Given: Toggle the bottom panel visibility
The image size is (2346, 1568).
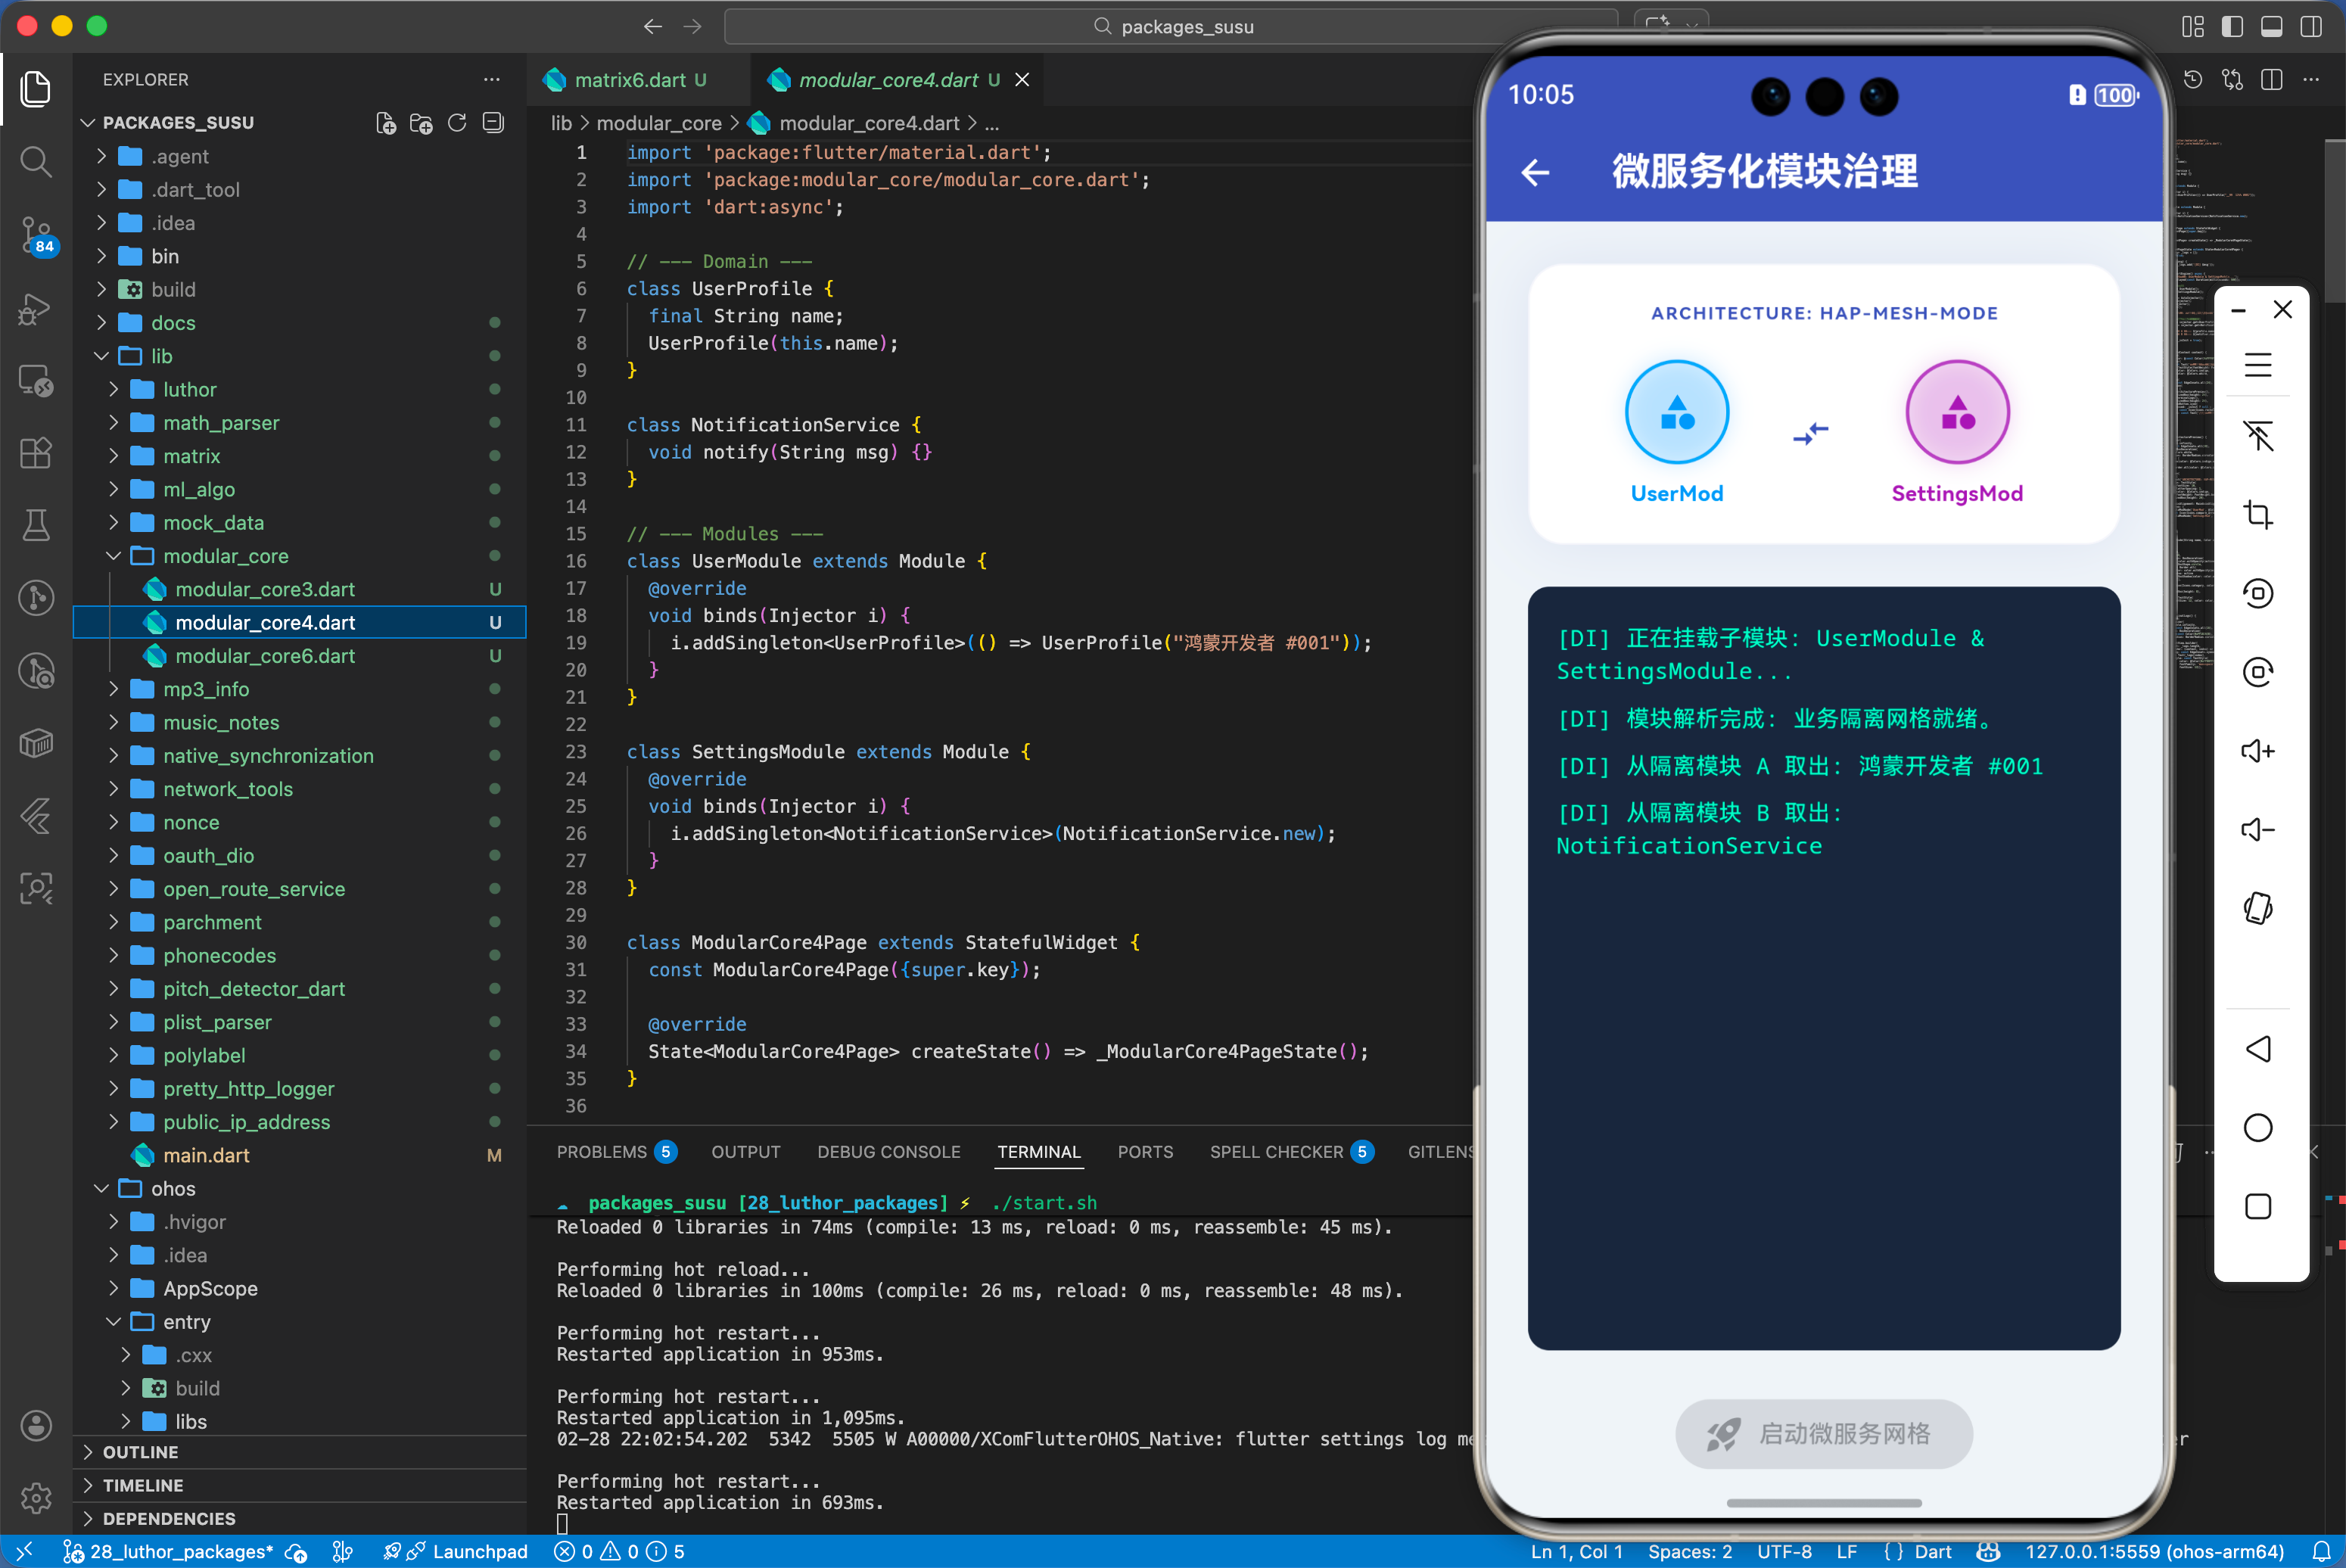Looking at the screenshot, I should [2272, 27].
